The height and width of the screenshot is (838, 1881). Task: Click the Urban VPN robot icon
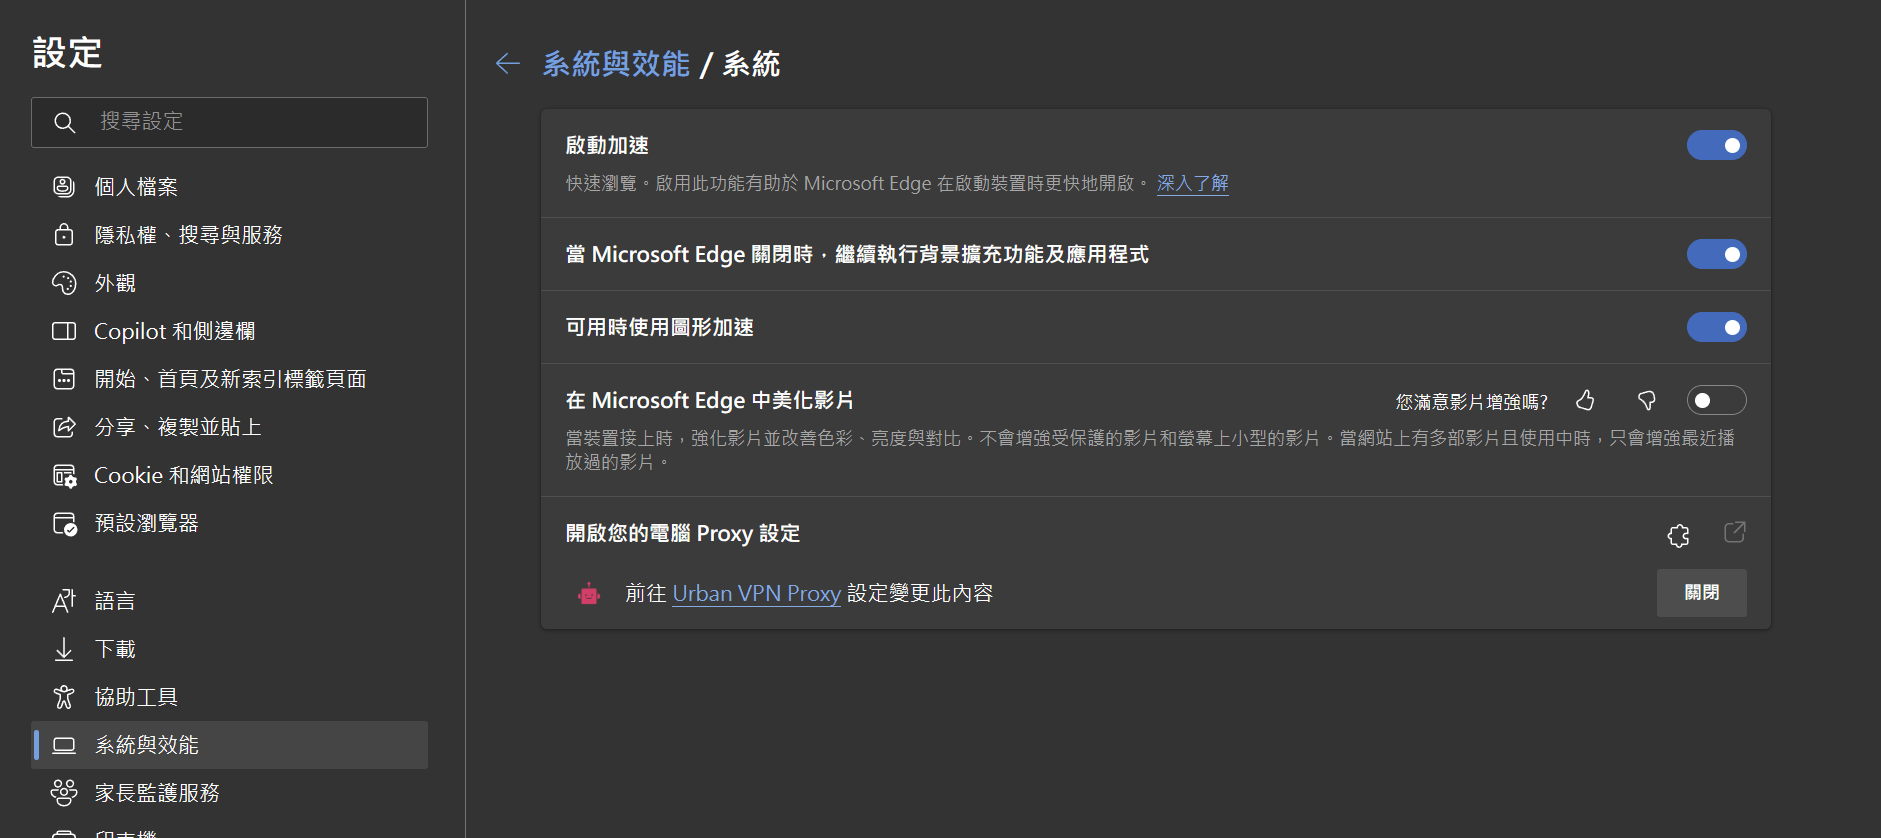coord(589,594)
